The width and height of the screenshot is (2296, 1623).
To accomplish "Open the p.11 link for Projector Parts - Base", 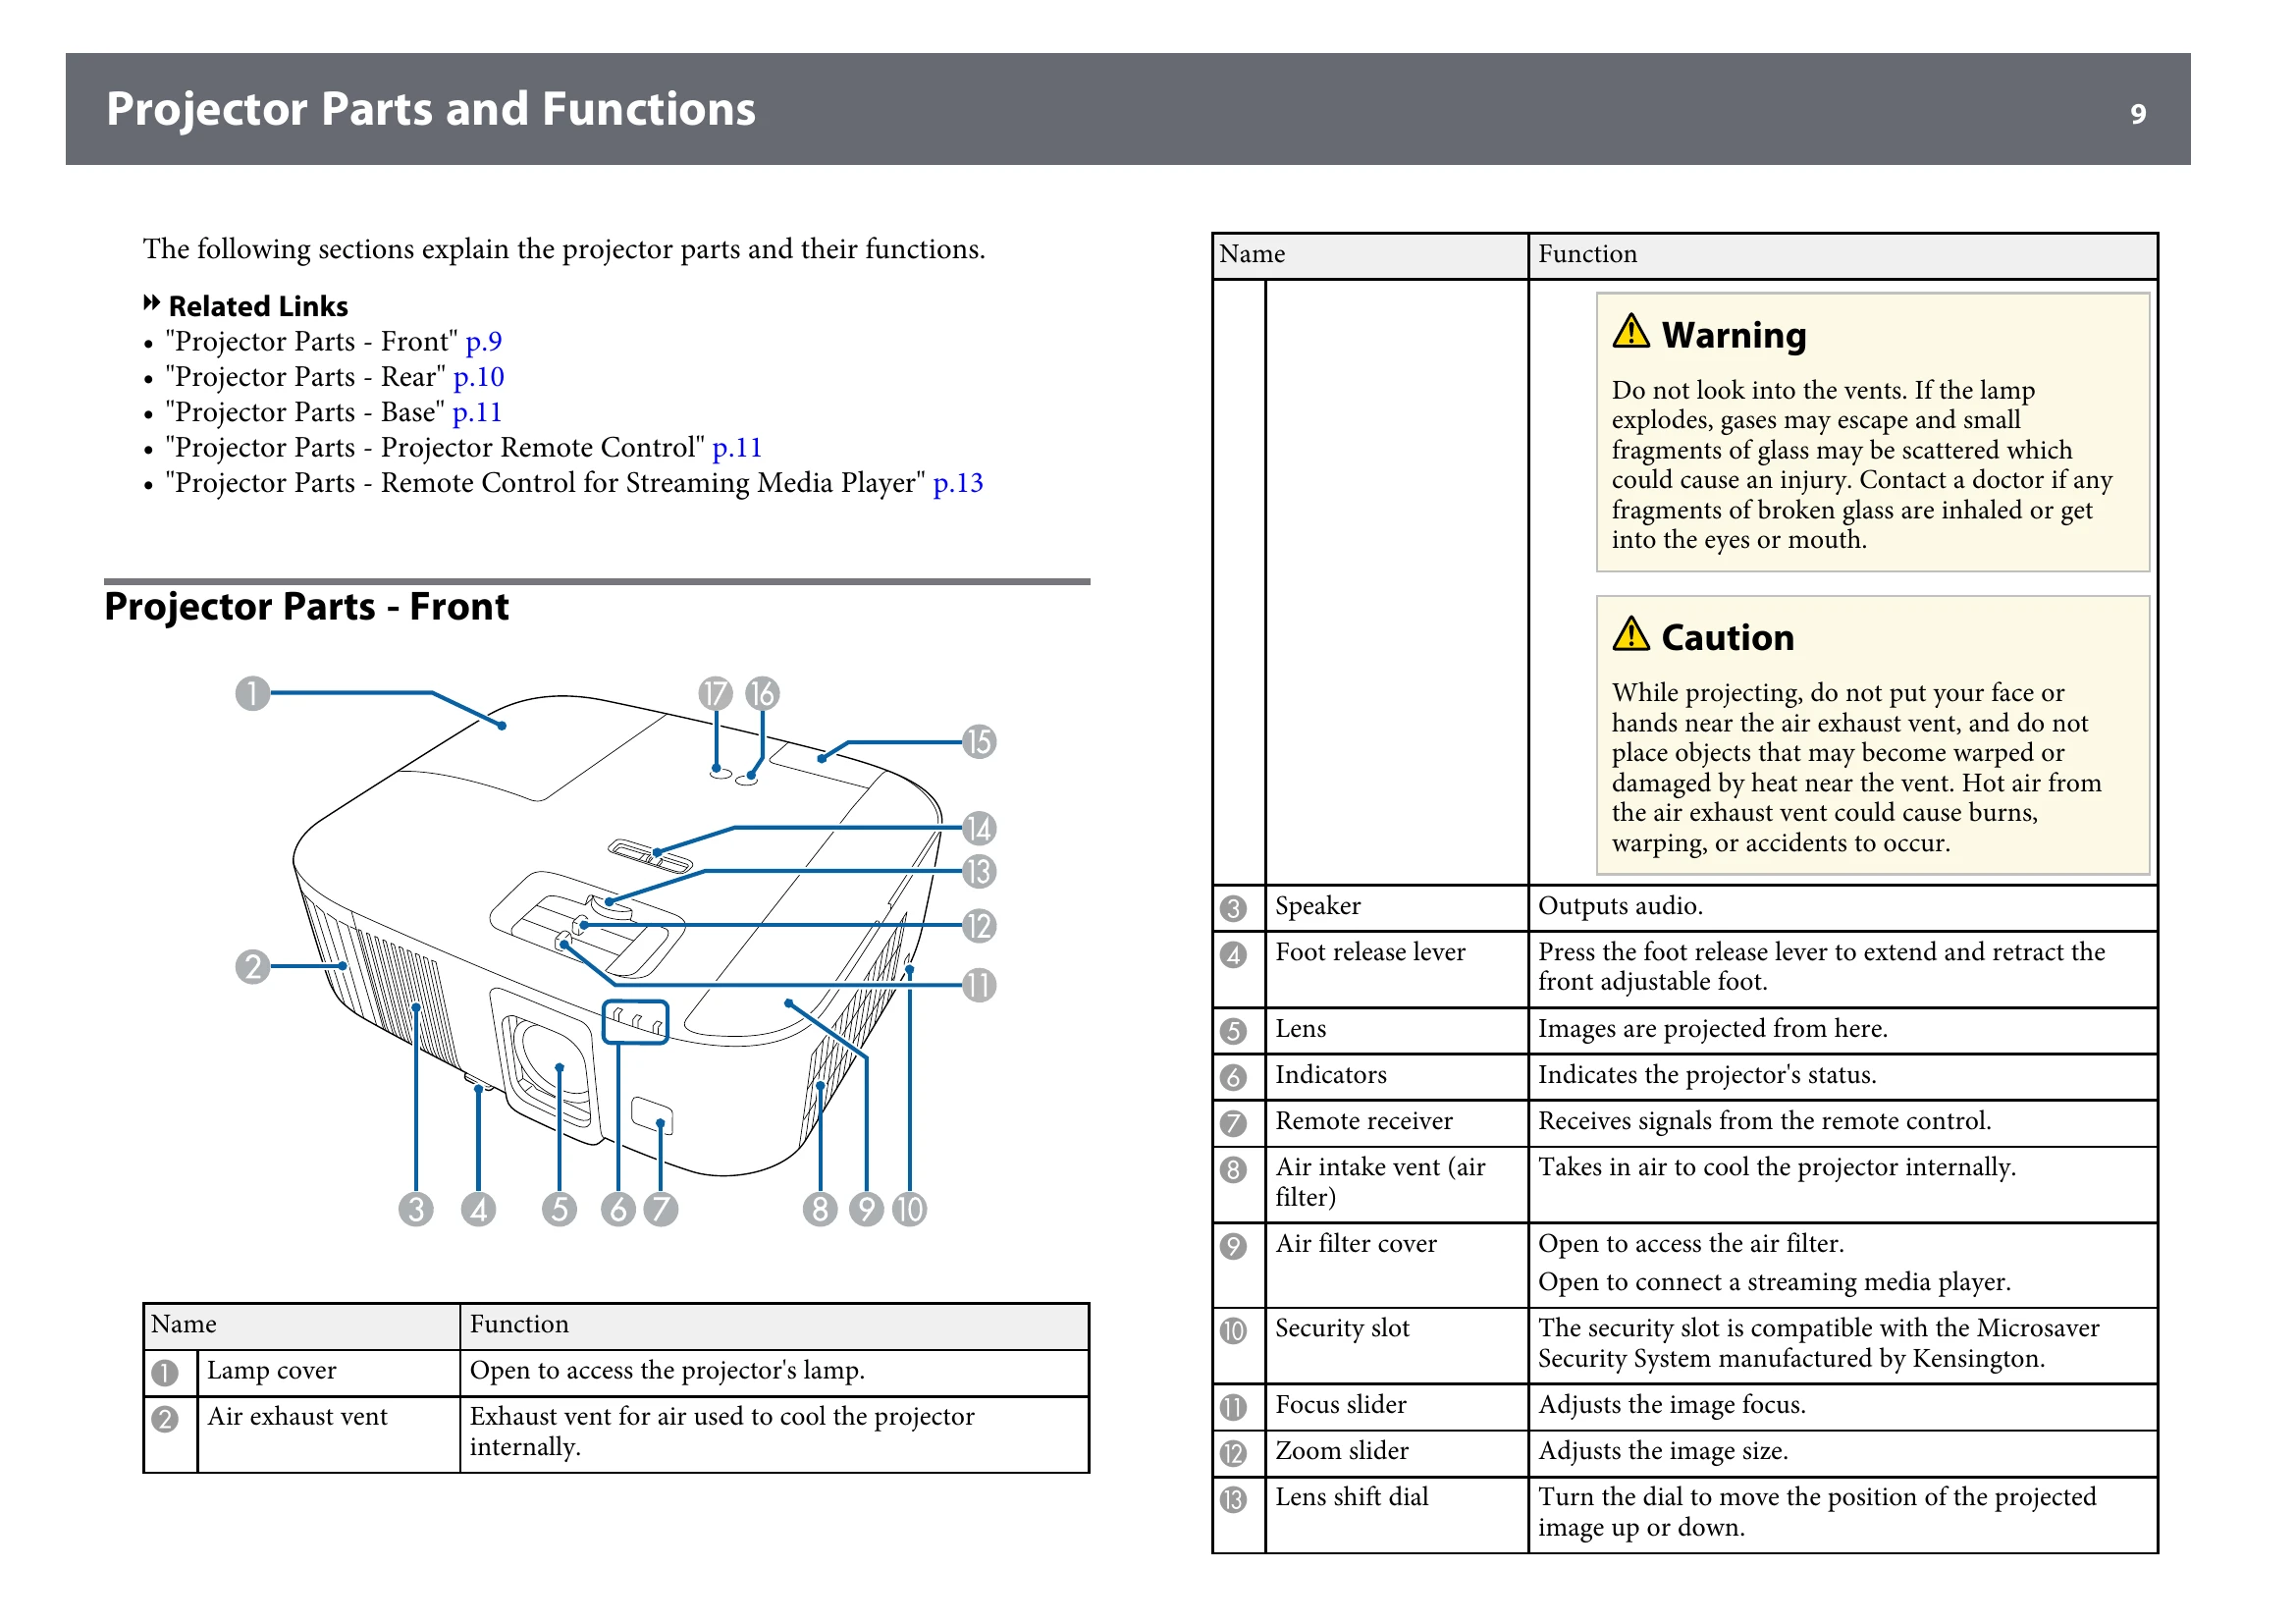I will [477, 412].
